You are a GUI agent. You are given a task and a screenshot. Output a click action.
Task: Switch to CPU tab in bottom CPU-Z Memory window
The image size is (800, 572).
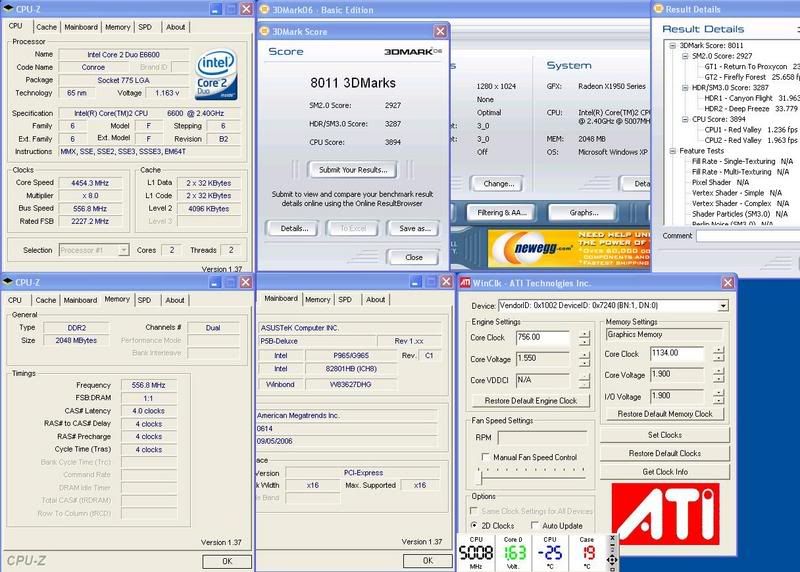point(15,300)
